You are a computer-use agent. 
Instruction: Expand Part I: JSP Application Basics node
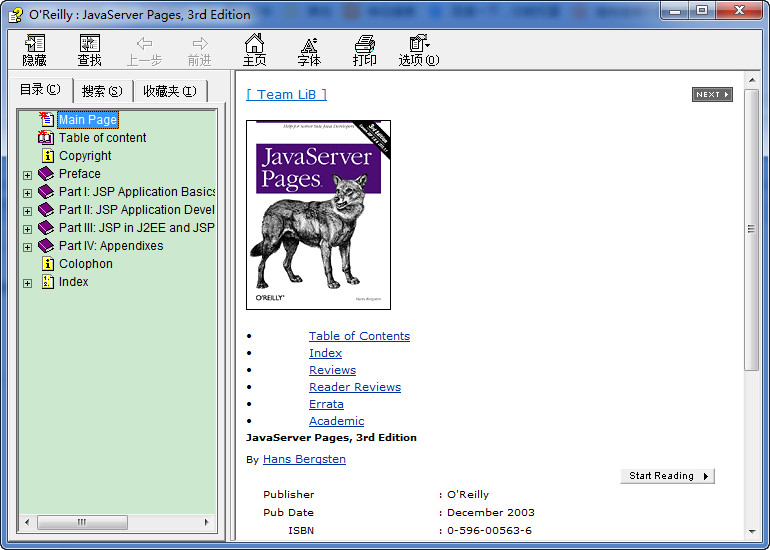pyautogui.click(x=28, y=193)
